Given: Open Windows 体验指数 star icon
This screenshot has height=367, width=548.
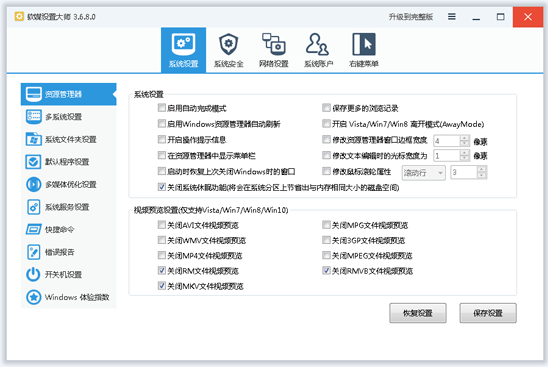Looking at the screenshot, I should (34, 297).
